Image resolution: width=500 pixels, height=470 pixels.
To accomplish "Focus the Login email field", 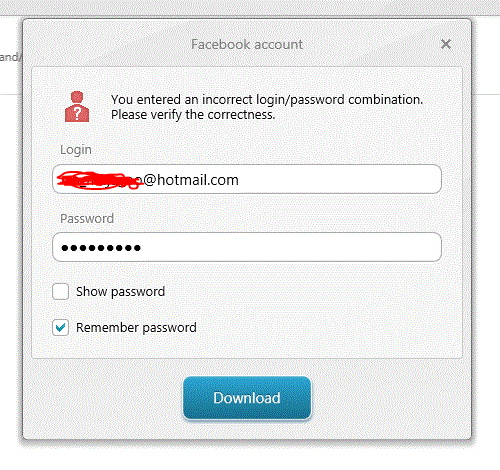I will pyautogui.click(x=247, y=179).
